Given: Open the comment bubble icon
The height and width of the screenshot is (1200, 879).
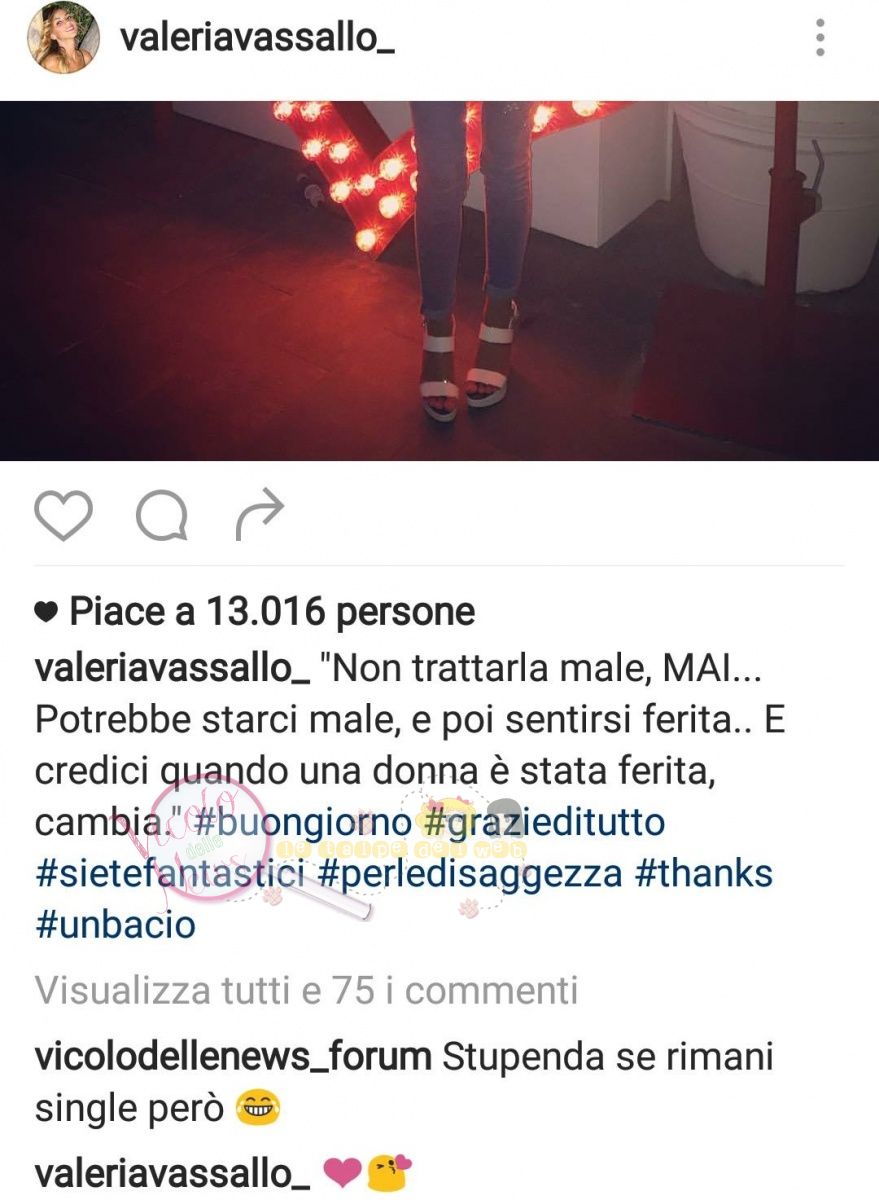Looking at the screenshot, I should pos(162,516).
